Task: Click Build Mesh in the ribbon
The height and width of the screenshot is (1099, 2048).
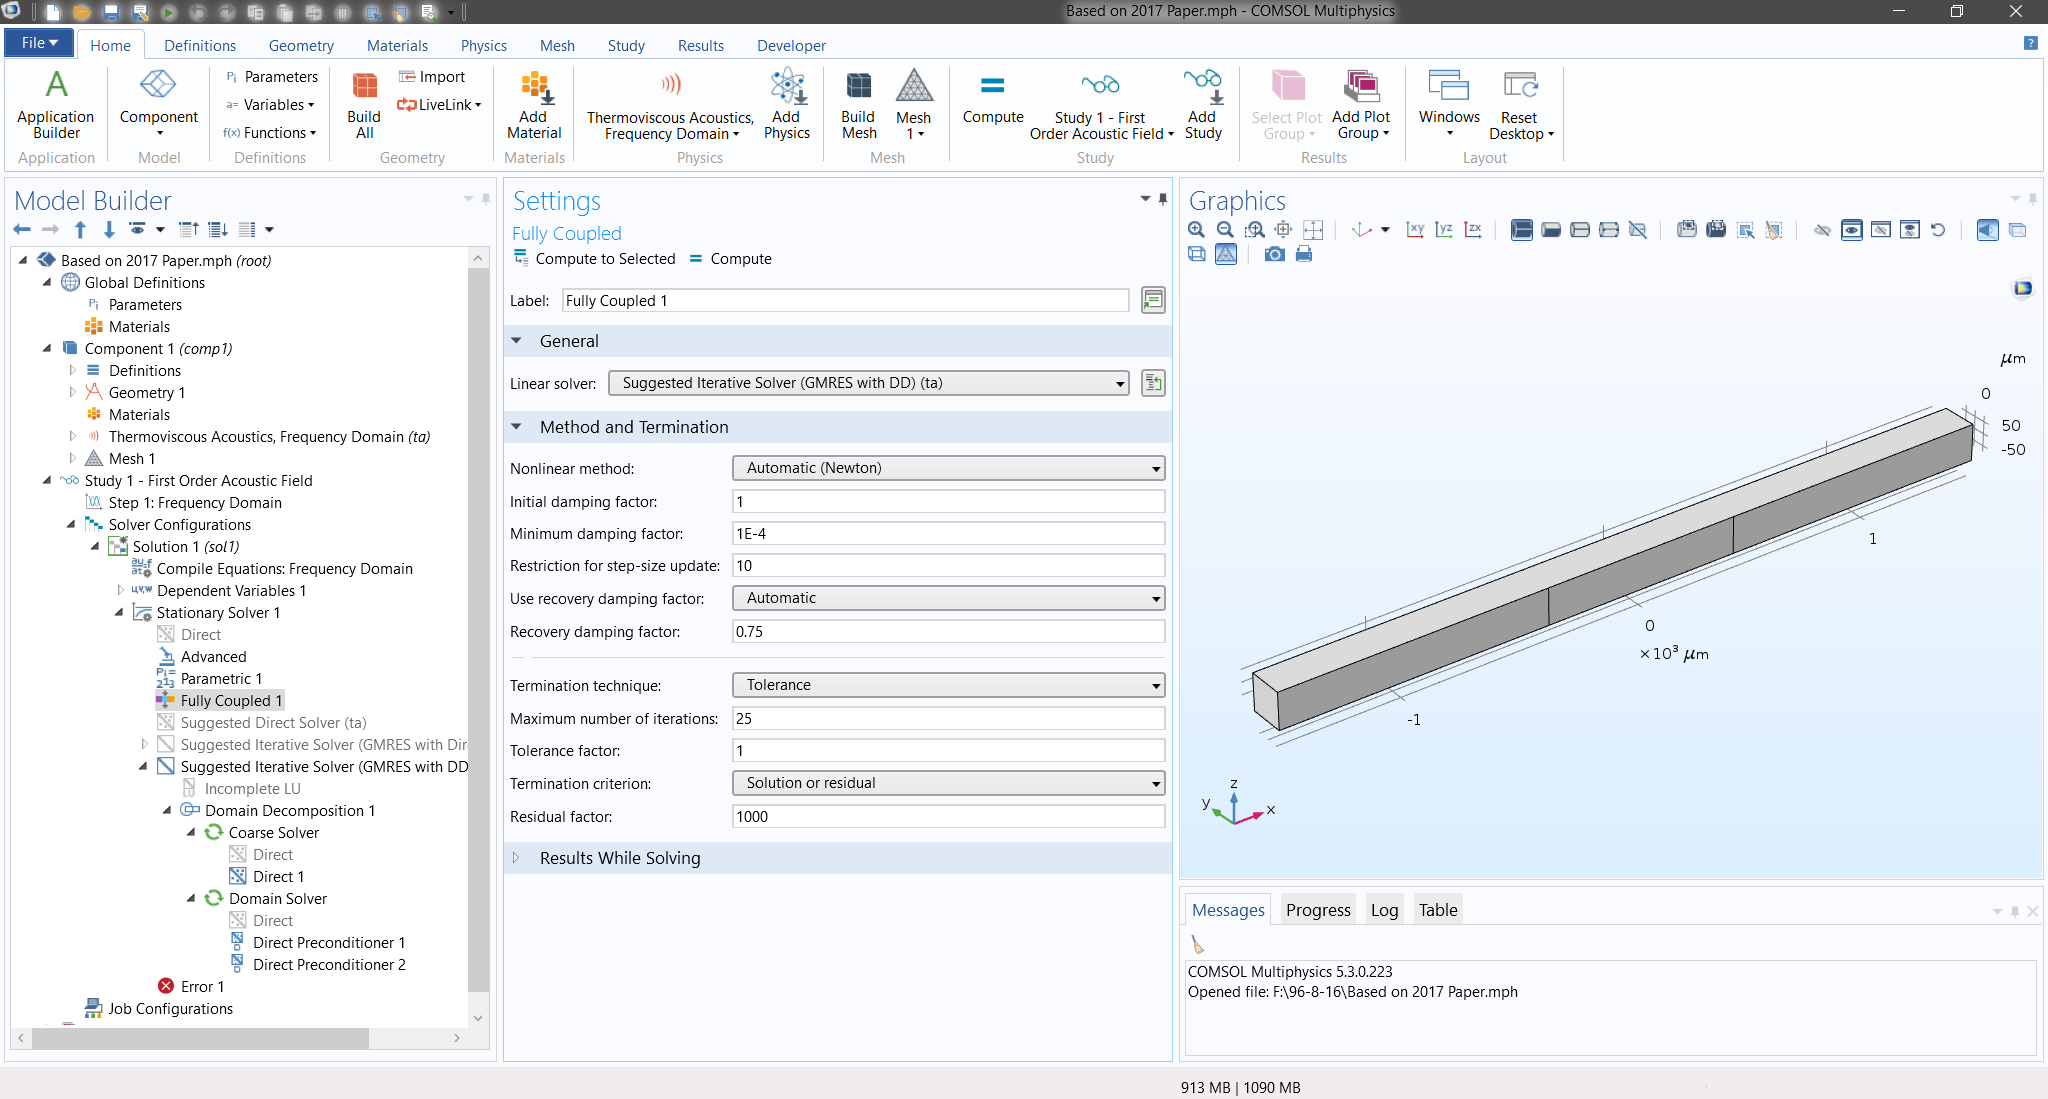Action: pyautogui.click(x=858, y=105)
